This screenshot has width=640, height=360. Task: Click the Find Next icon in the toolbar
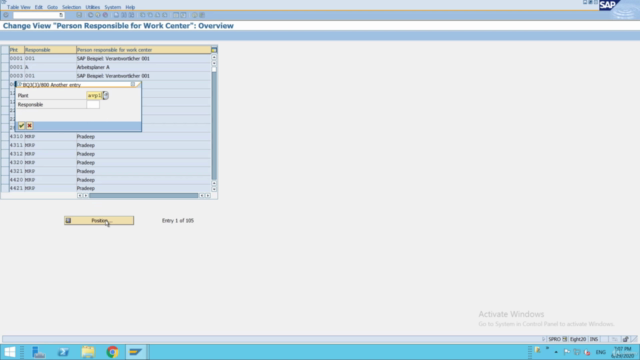pos(131,15)
